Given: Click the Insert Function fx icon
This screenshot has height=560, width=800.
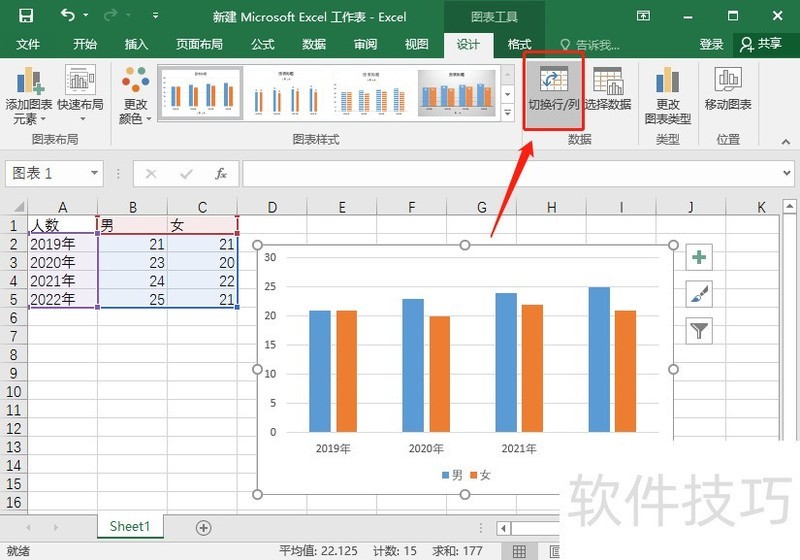Looking at the screenshot, I should tap(220, 174).
